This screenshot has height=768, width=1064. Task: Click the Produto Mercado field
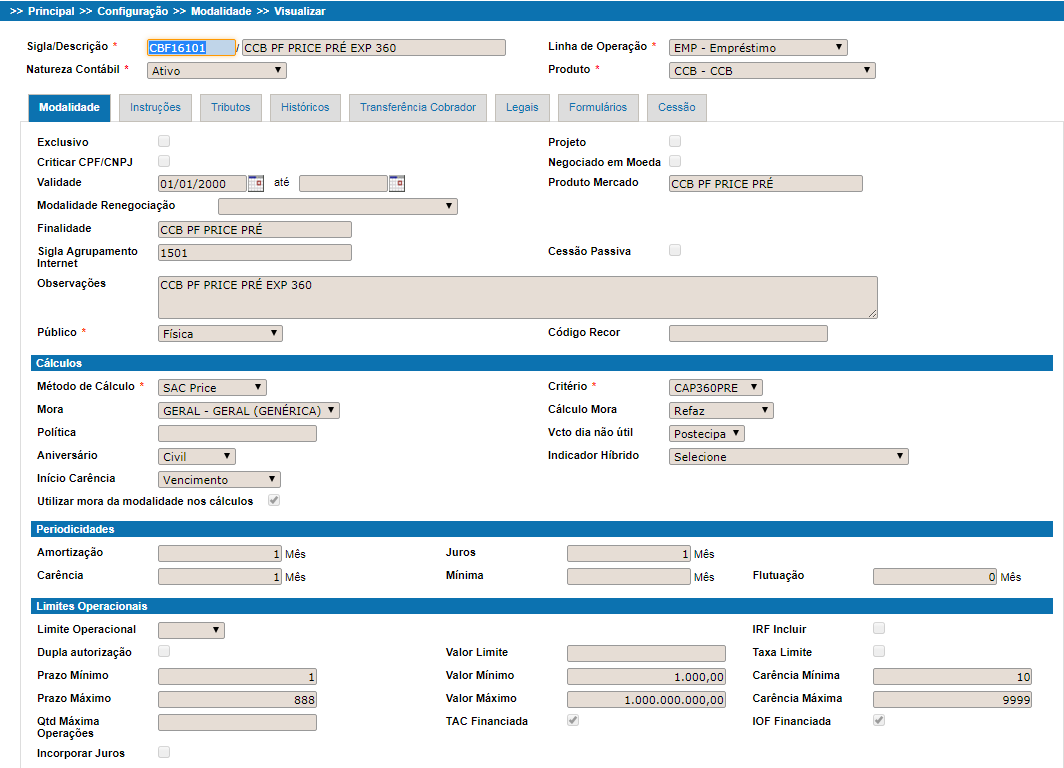(765, 184)
